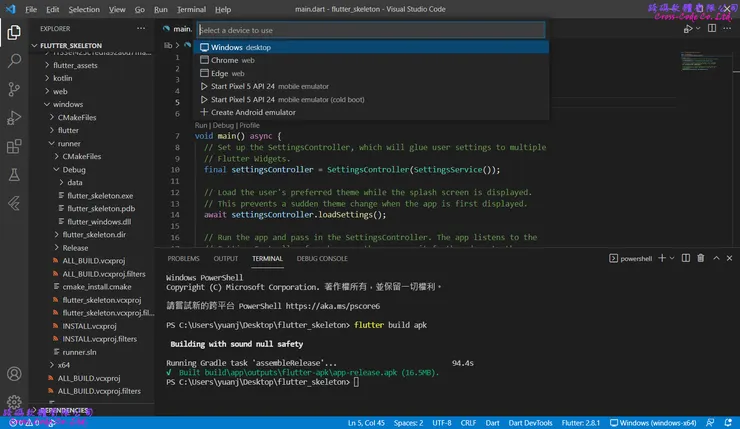The height and width of the screenshot is (429, 740).
Task: Open the new terminal profile dropdown arrow
Action: coord(672,258)
